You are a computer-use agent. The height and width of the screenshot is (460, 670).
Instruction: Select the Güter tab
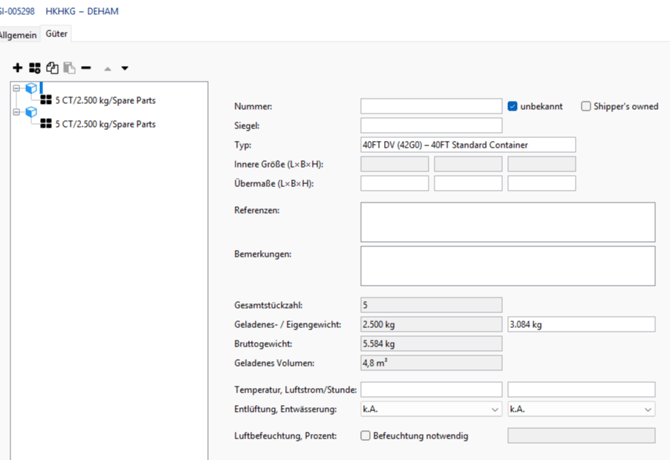(x=56, y=34)
